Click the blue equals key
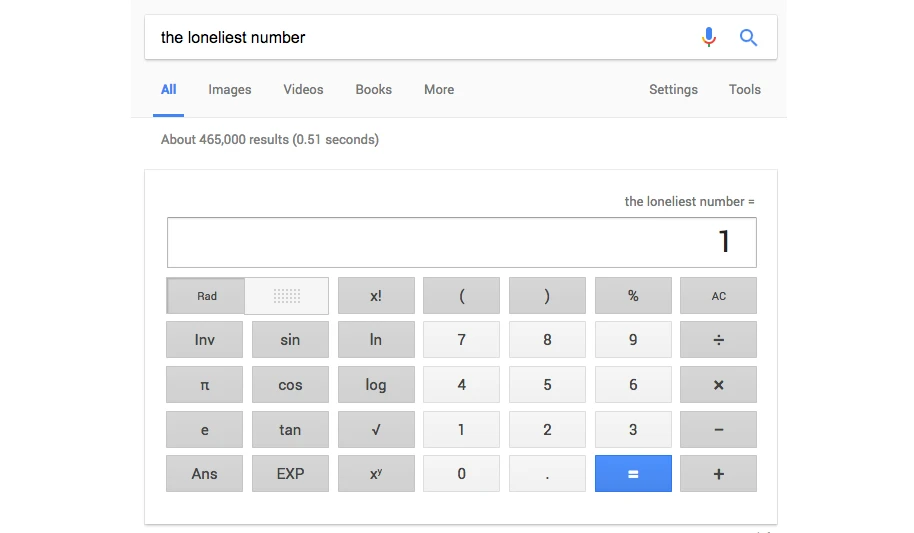This screenshot has width=914, height=533. pos(633,474)
